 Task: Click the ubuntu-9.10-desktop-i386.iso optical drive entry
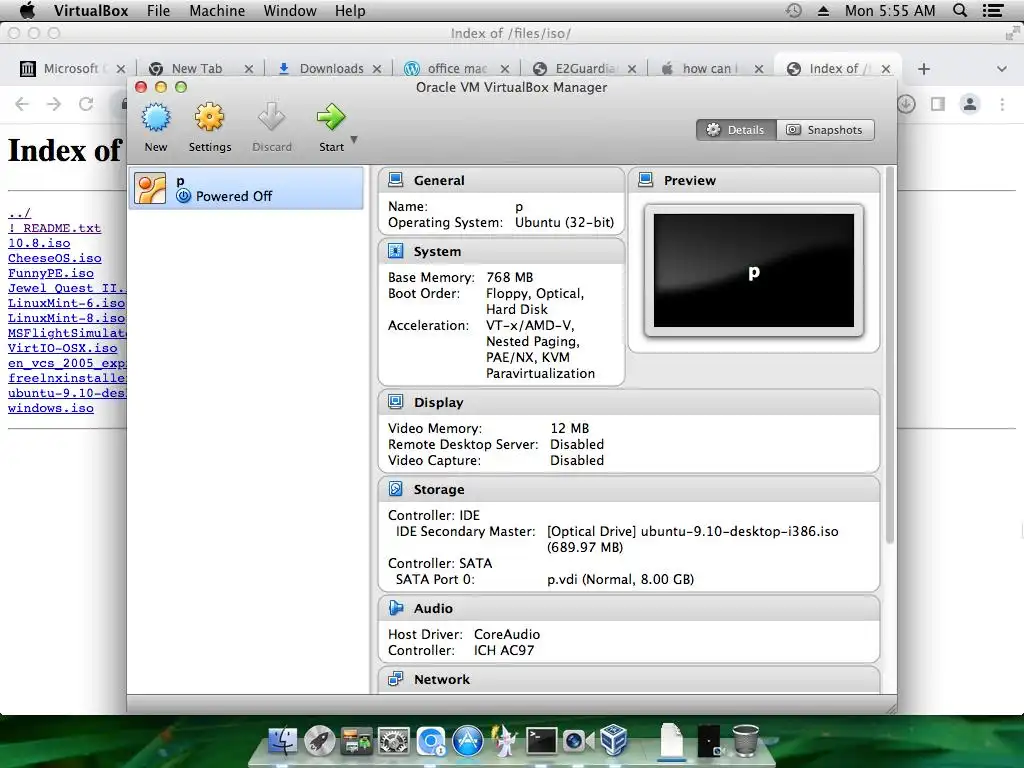point(692,539)
